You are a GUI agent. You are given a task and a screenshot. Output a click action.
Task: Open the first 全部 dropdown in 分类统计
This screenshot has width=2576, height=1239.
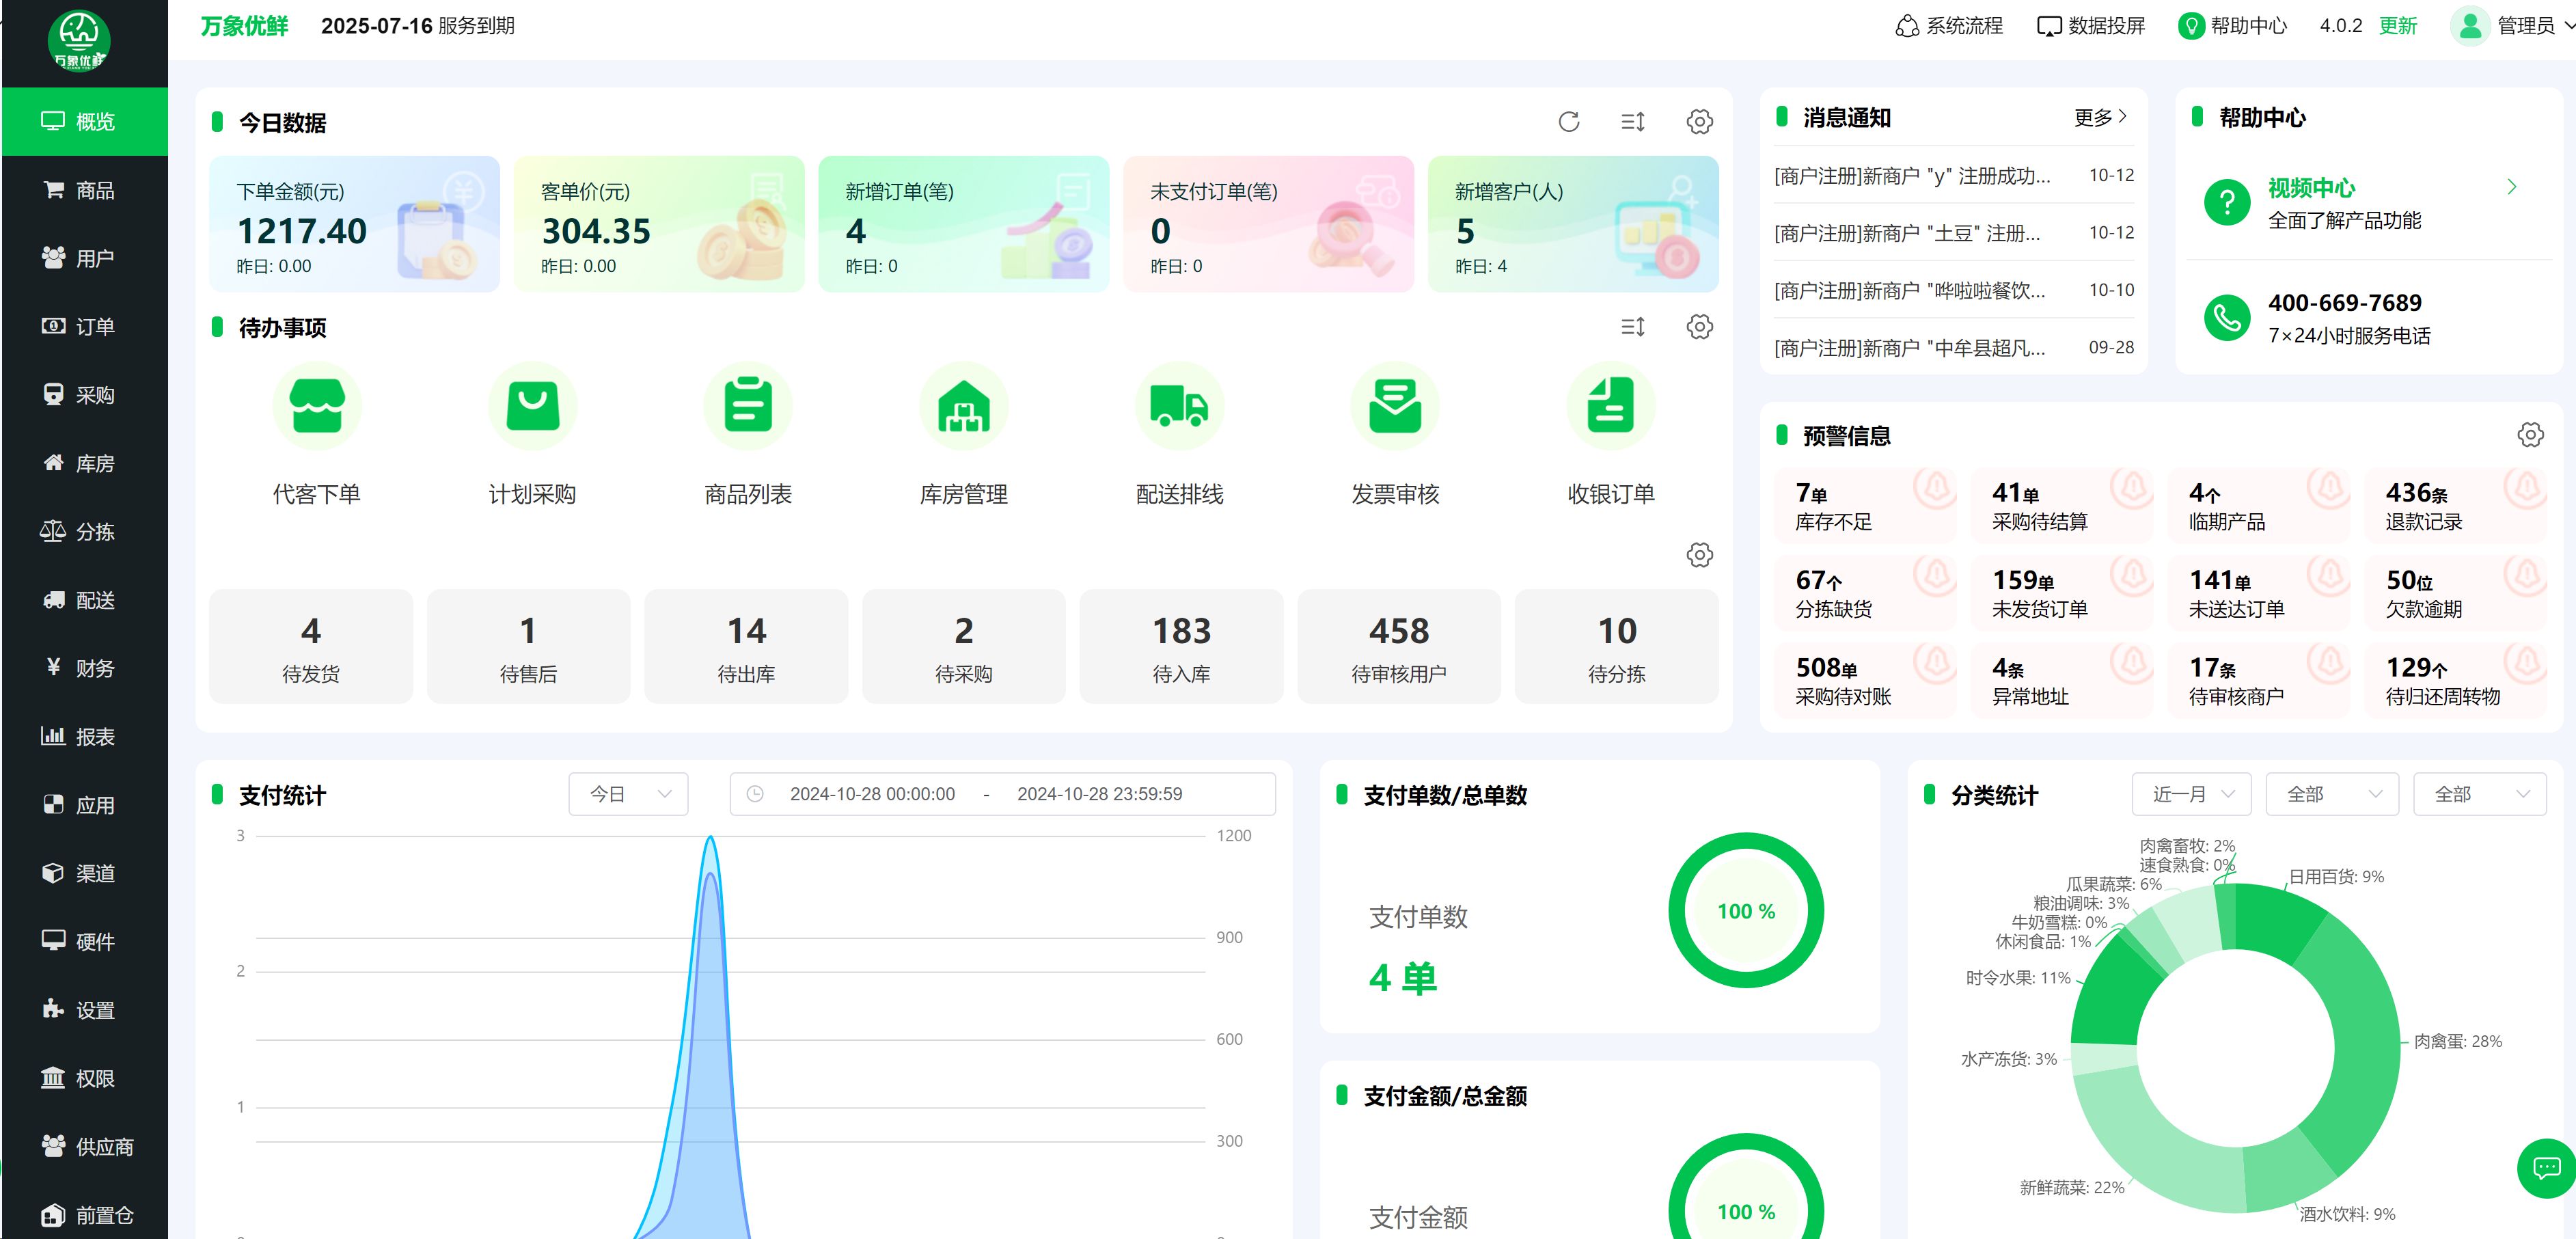coord(2332,794)
